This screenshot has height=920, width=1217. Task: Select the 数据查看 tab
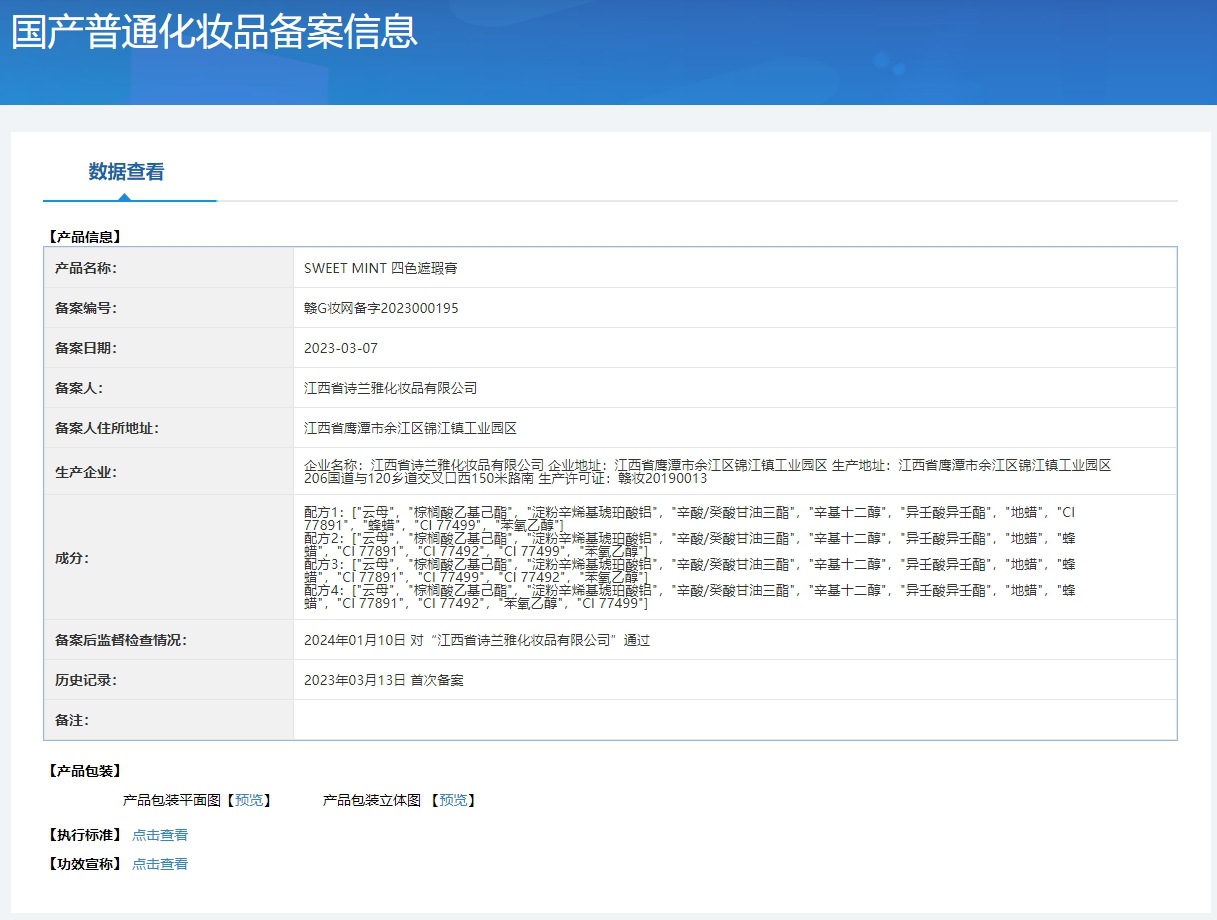pyautogui.click(x=126, y=172)
